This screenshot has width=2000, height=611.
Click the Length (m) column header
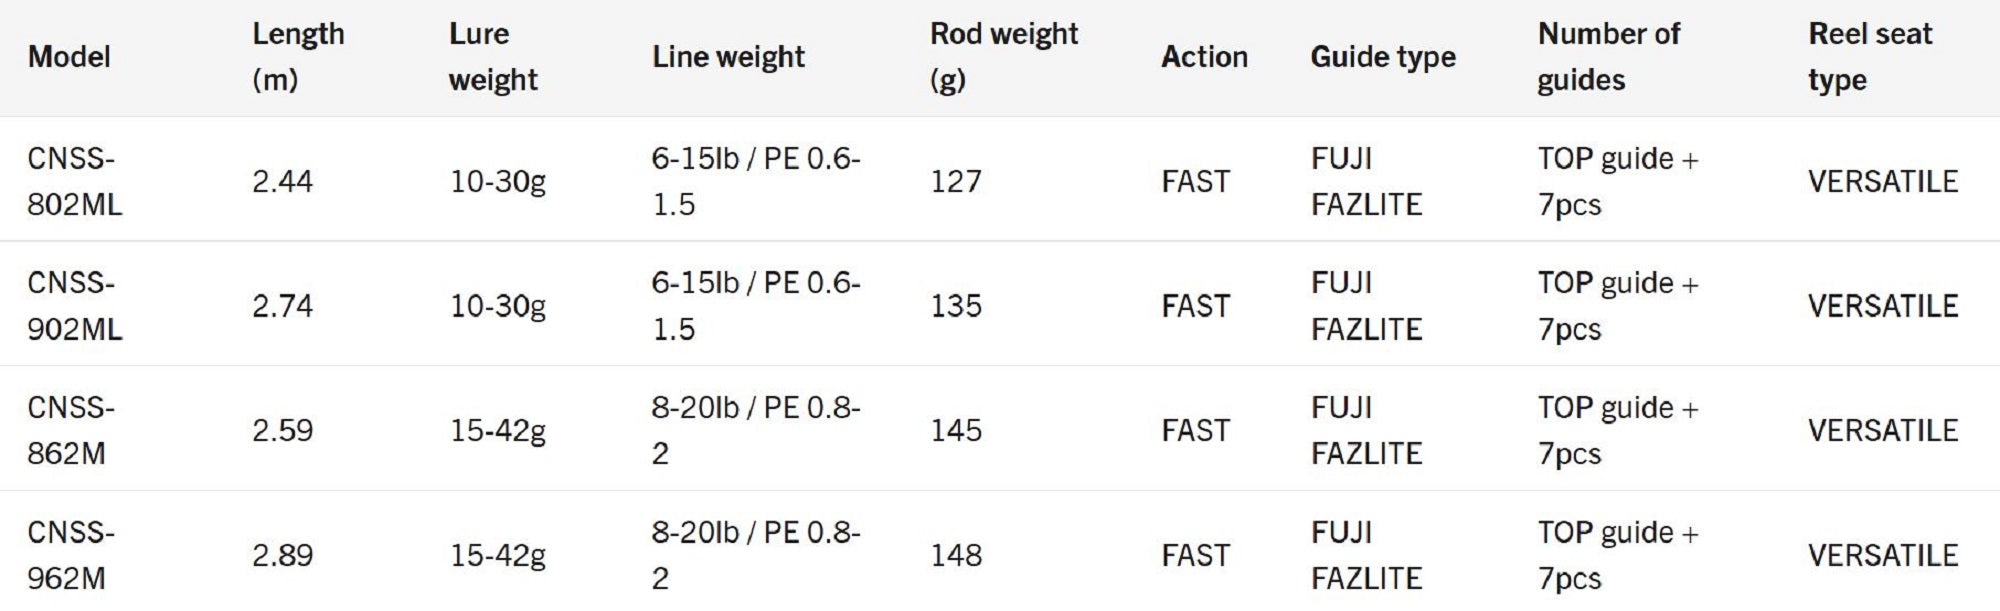(297, 57)
